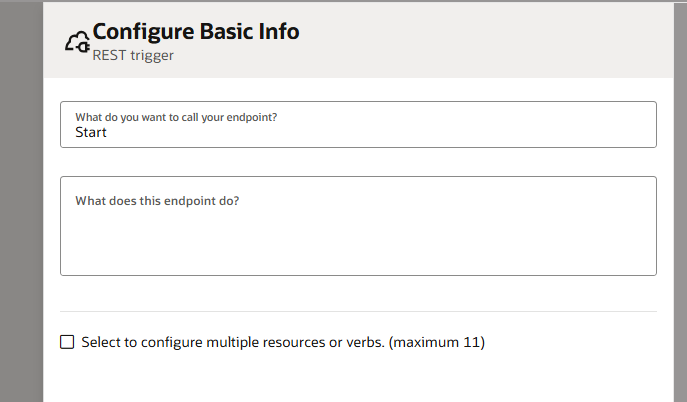The image size is (687, 402).
Task: Click the 'What do you want to call your endpoint?' label
Action: coord(176,117)
